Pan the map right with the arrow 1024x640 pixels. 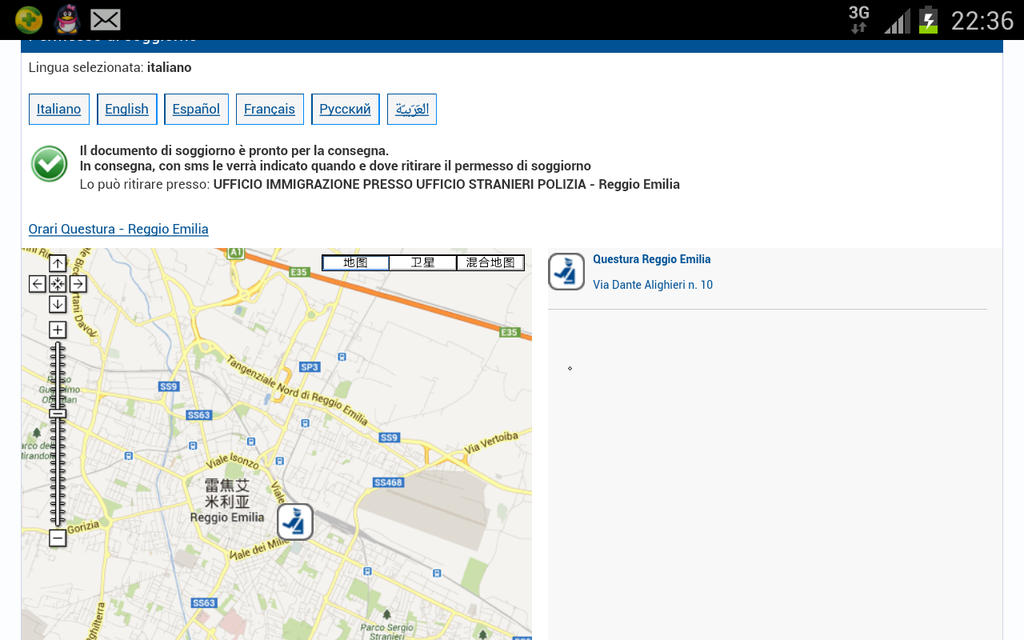point(78,283)
